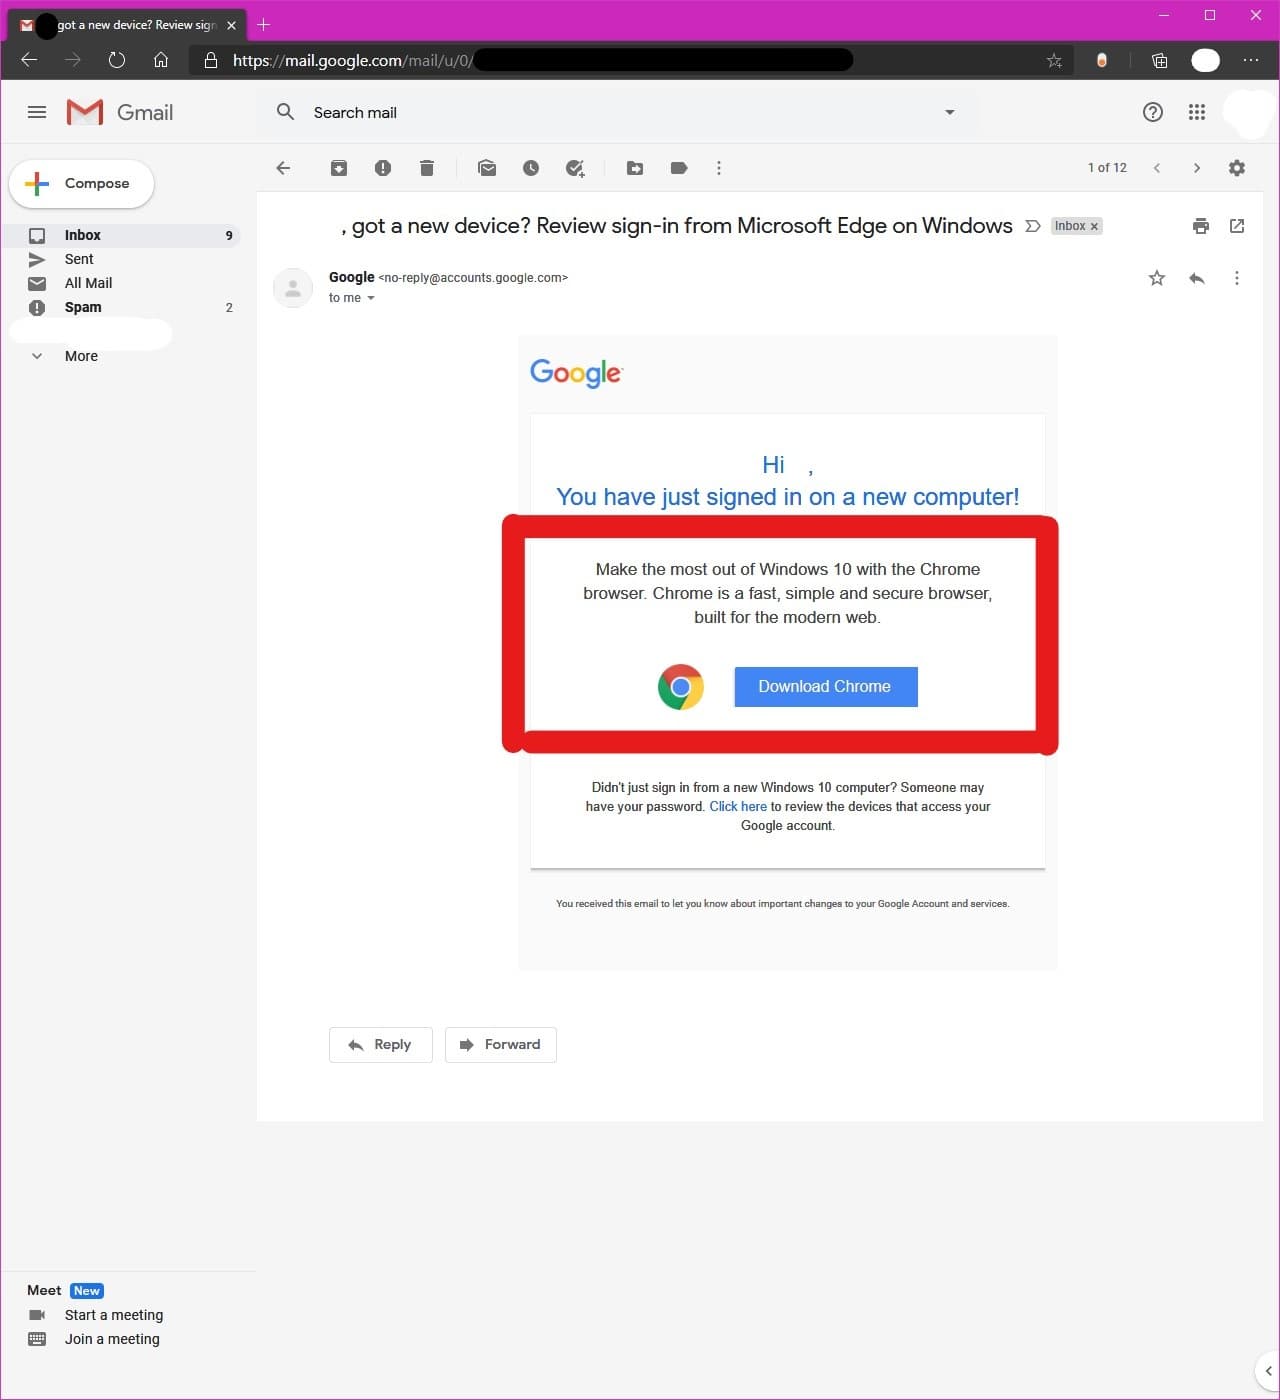Report the email as spam

[x=383, y=168]
